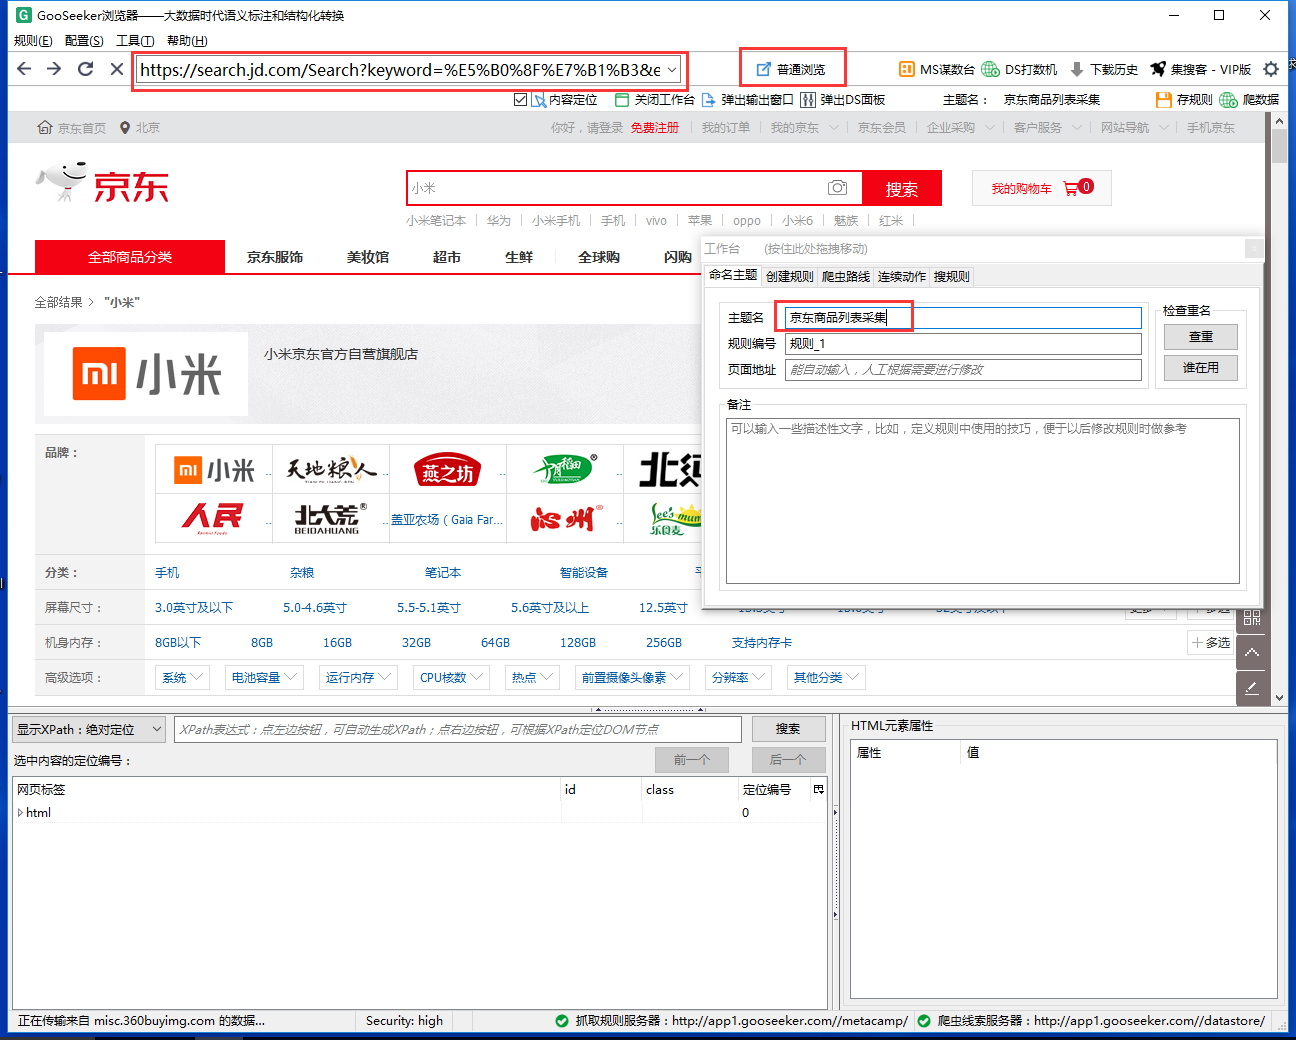Screen dimensions: 1296x1040
Task: Reload the page with refresh icon
Action: pos(86,69)
